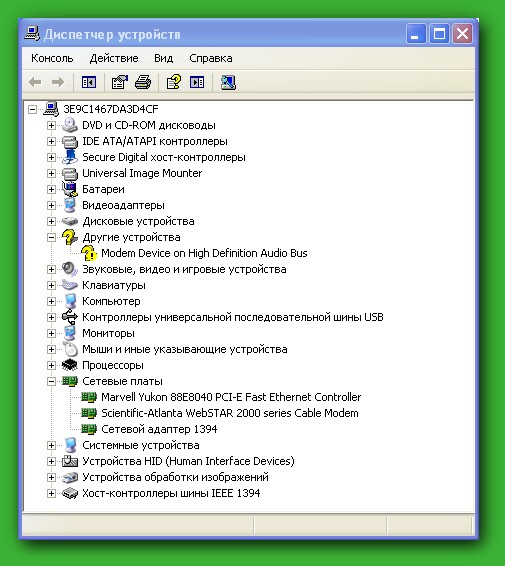Open the Консоль menu
Image resolution: width=505 pixels, height=566 pixels.
tap(52, 58)
